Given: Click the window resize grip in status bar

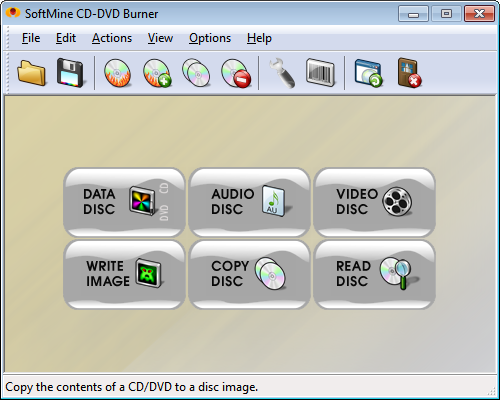Looking at the screenshot, I should pyautogui.click(x=491, y=391).
